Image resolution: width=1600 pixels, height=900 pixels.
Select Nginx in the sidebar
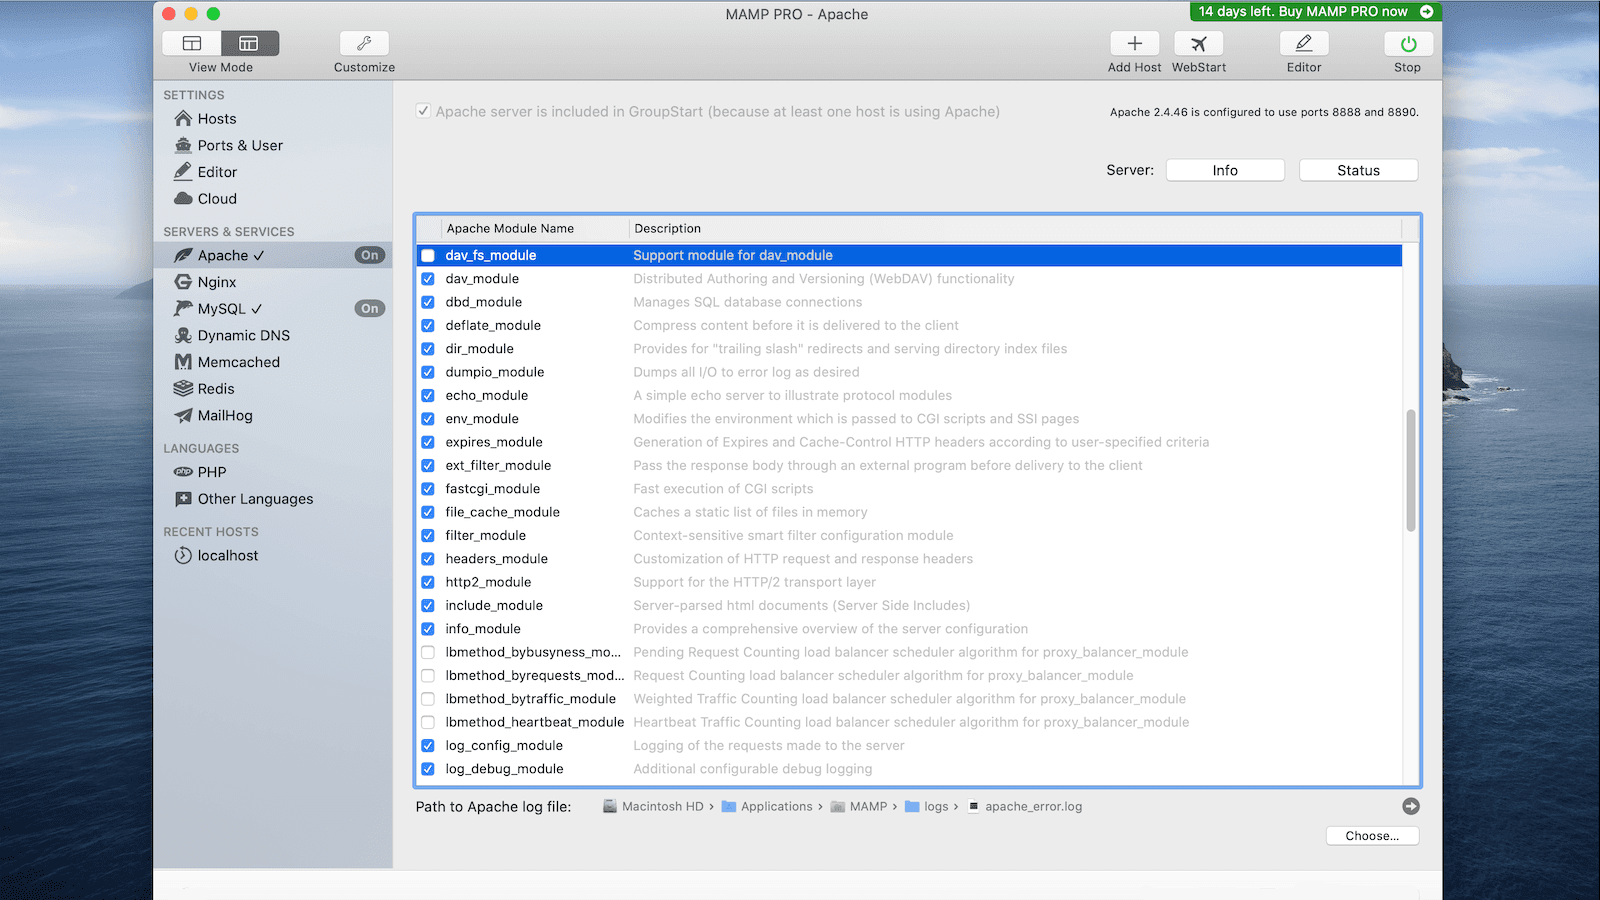click(x=217, y=282)
